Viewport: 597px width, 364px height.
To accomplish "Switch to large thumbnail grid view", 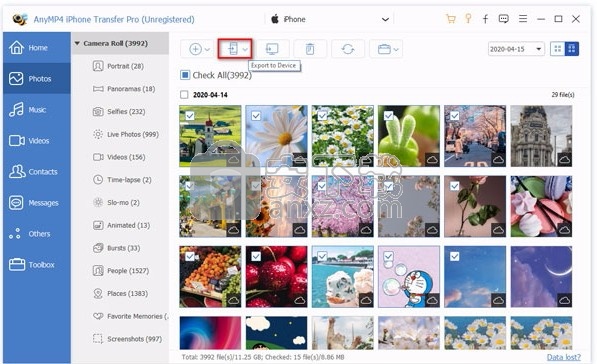I will [x=571, y=49].
